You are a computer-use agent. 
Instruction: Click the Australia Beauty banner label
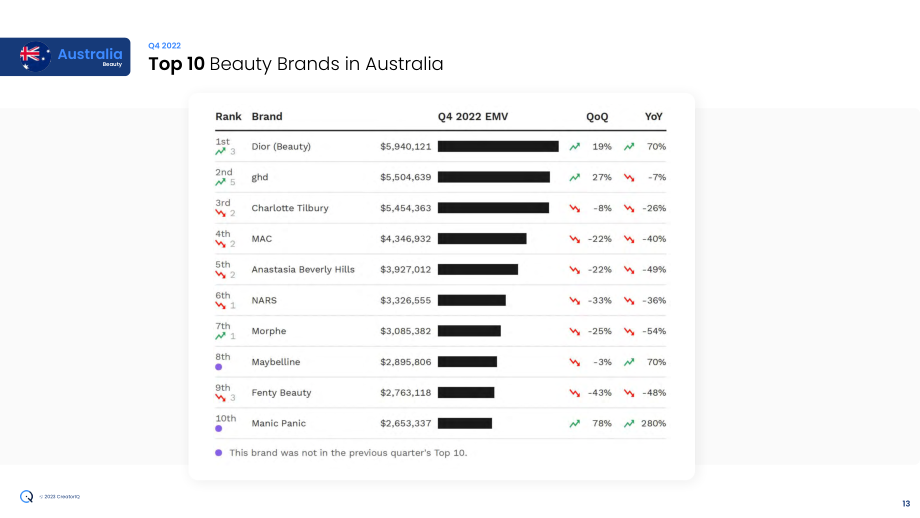(90, 56)
